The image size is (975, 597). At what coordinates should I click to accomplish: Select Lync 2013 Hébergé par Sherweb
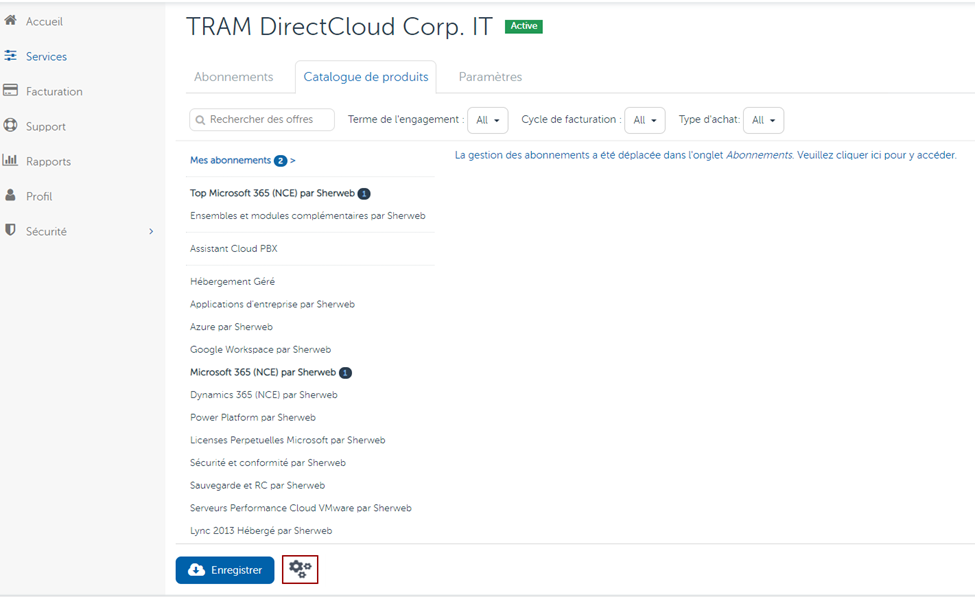[x=261, y=530]
